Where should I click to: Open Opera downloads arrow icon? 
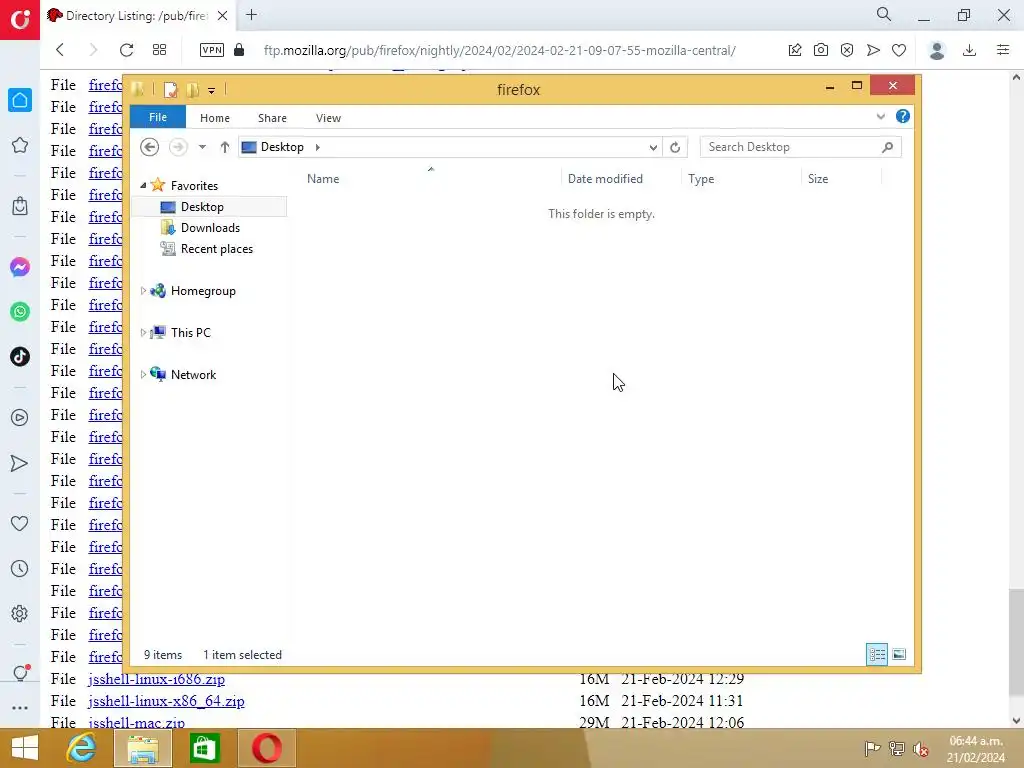[x=970, y=50]
